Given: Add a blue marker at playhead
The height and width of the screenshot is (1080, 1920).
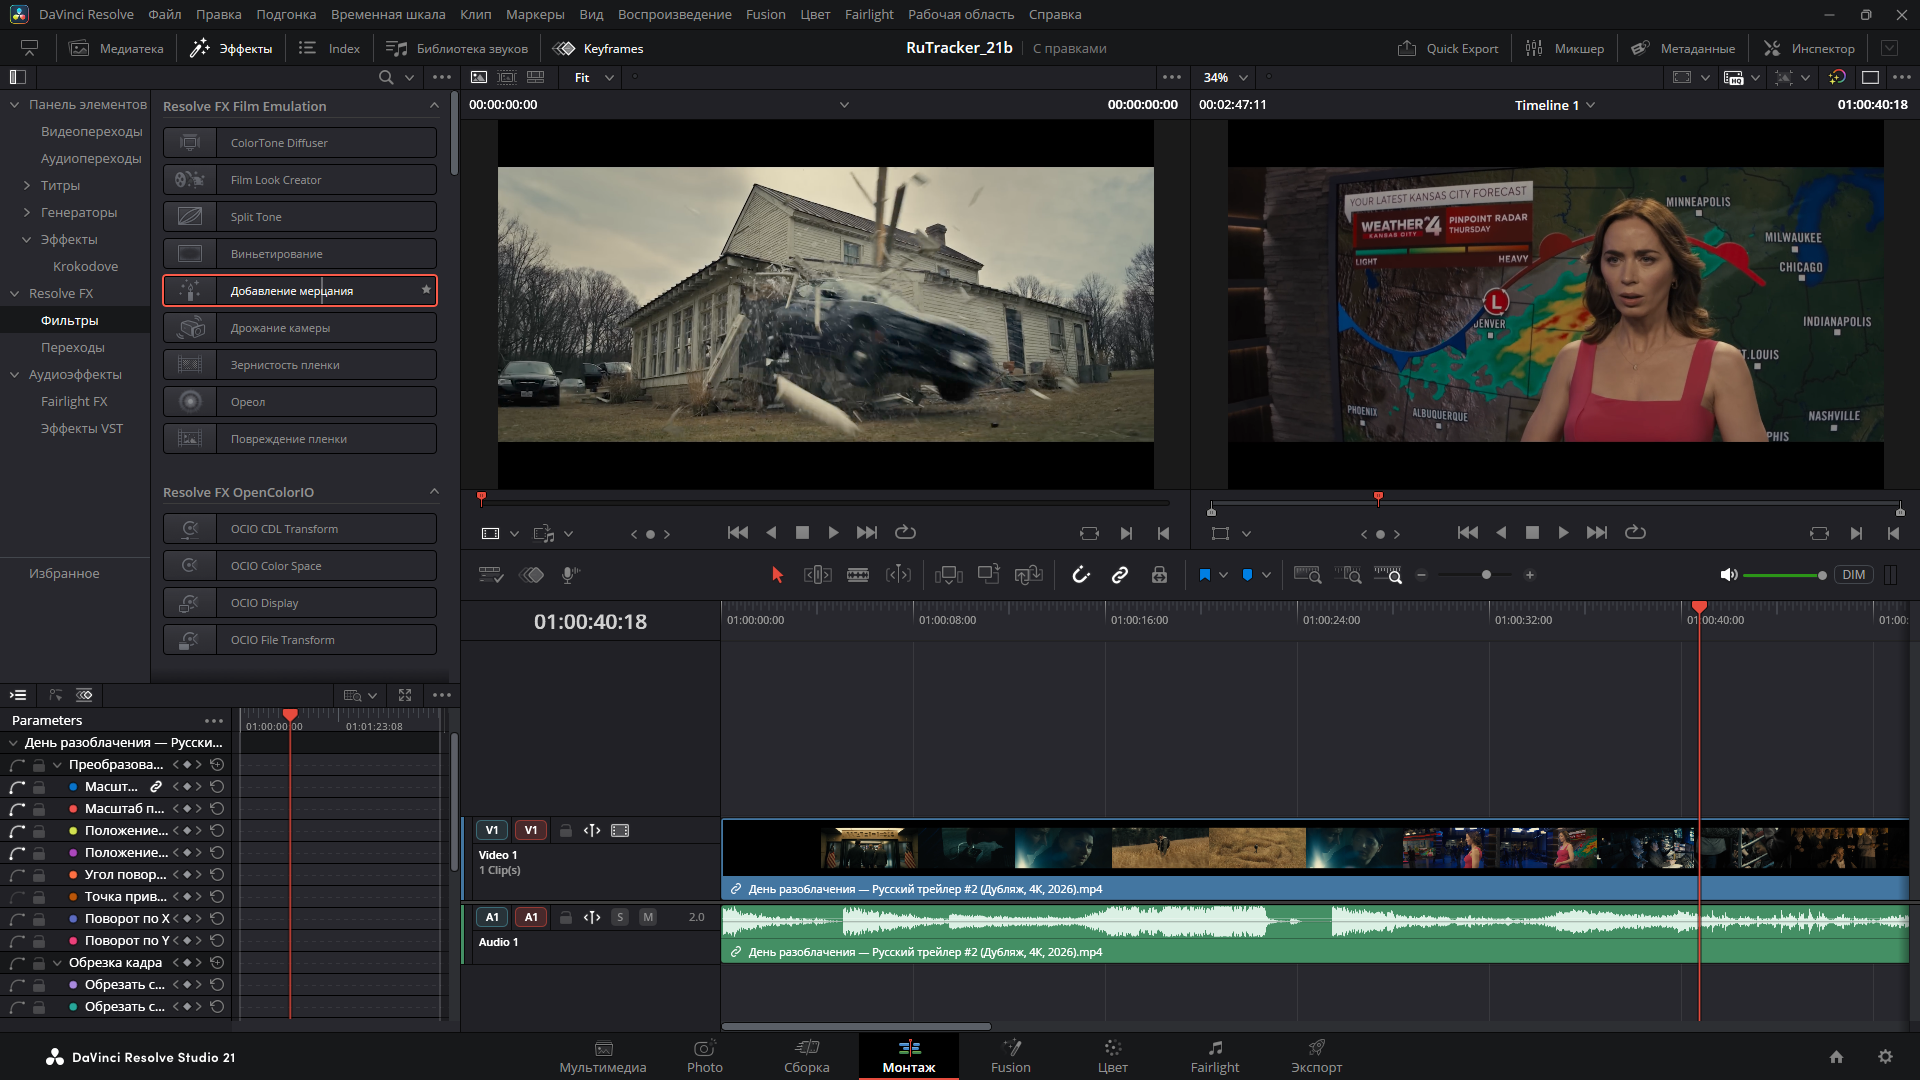Looking at the screenshot, I should 1247,575.
